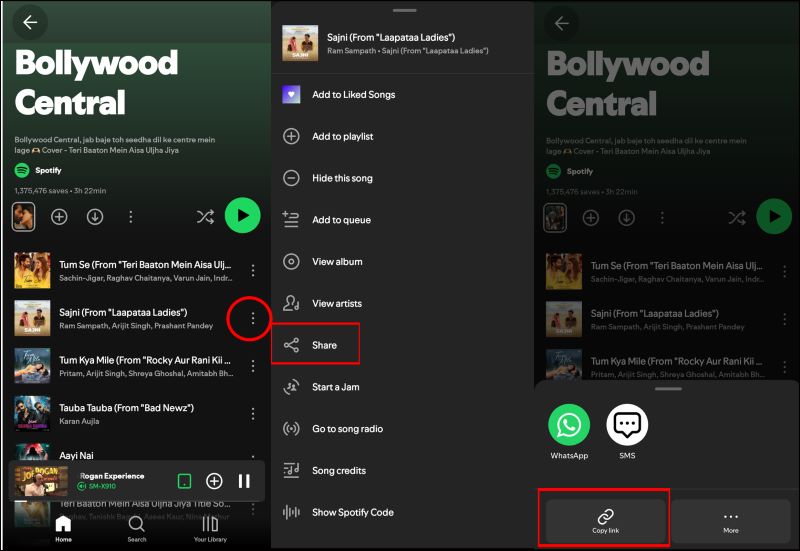Image resolution: width=800 pixels, height=551 pixels.
Task: Open Rogan Experience mini player artwork
Action: pos(41,481)
